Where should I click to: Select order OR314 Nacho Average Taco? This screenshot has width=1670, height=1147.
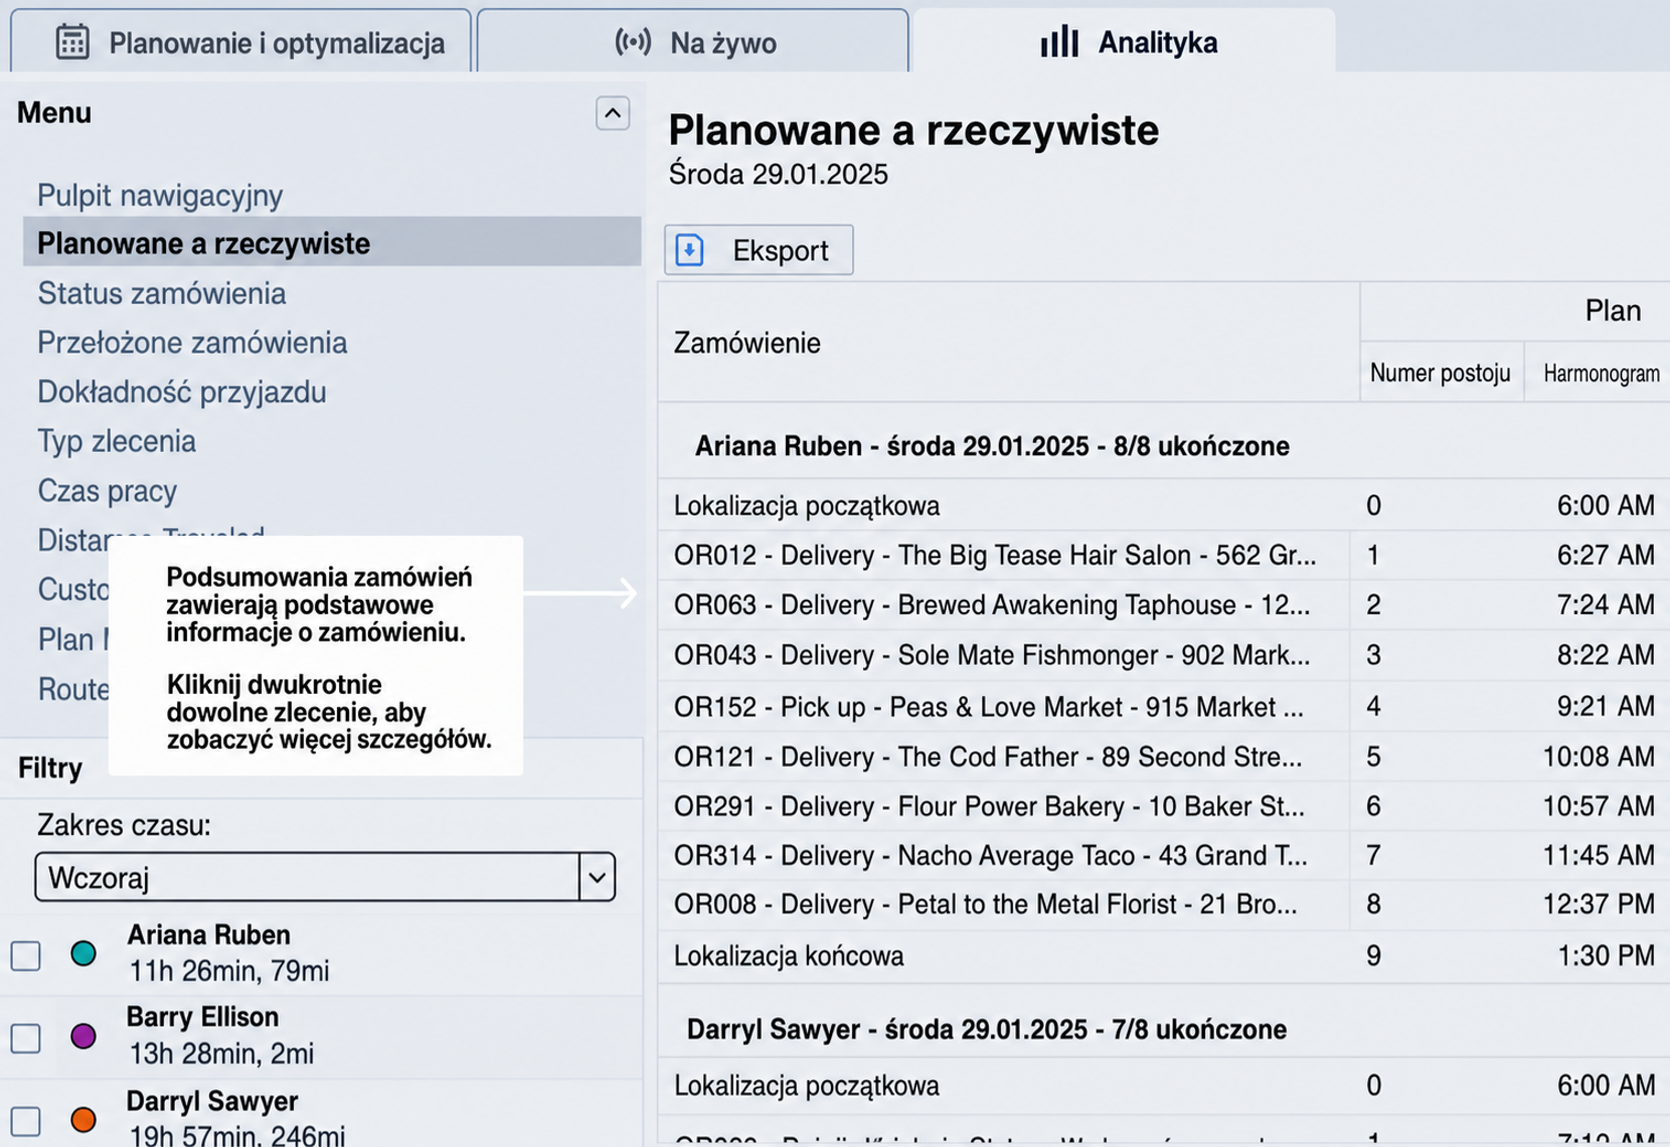[x=1164, y=855]
